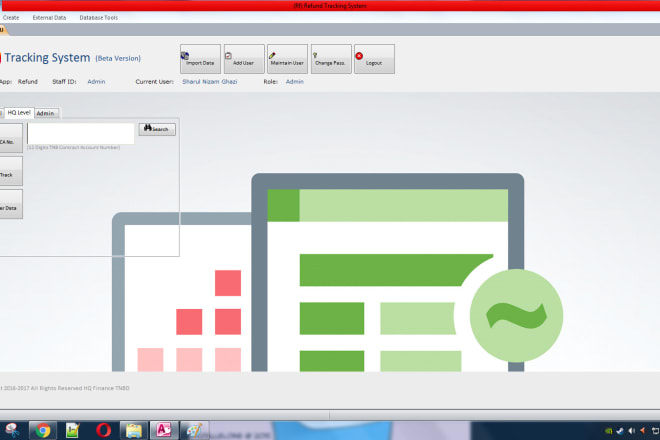Click the Import Data button
The image size is (660, 440).
(200, 59)
